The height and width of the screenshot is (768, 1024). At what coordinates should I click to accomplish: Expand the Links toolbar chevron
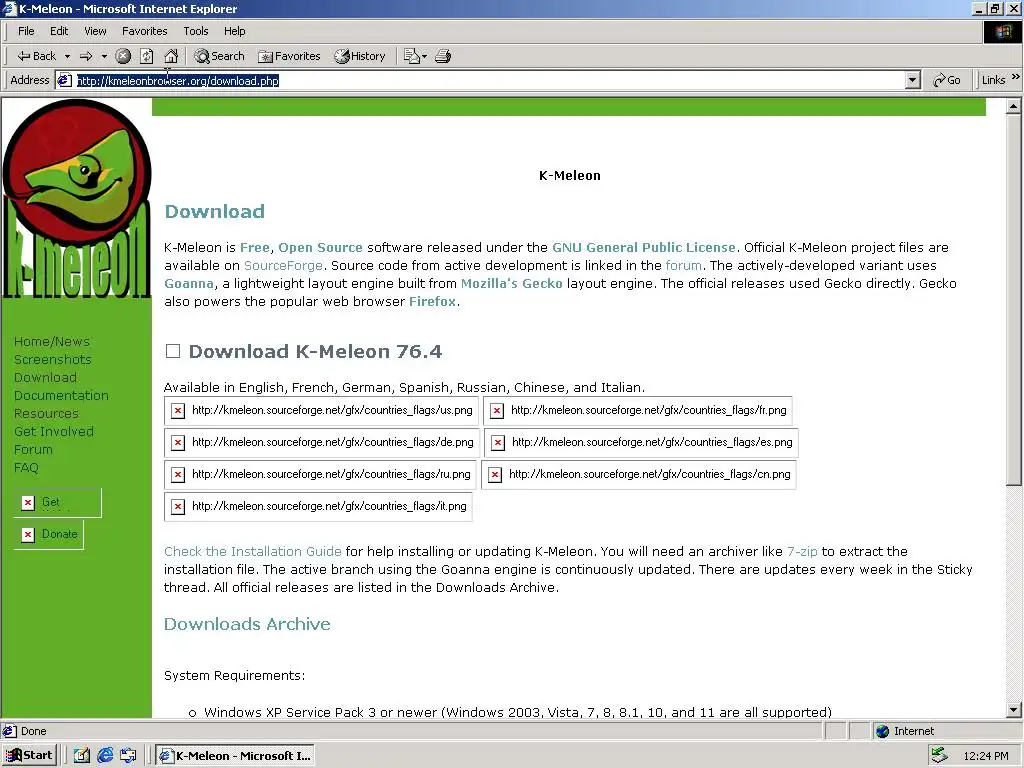1016,77
